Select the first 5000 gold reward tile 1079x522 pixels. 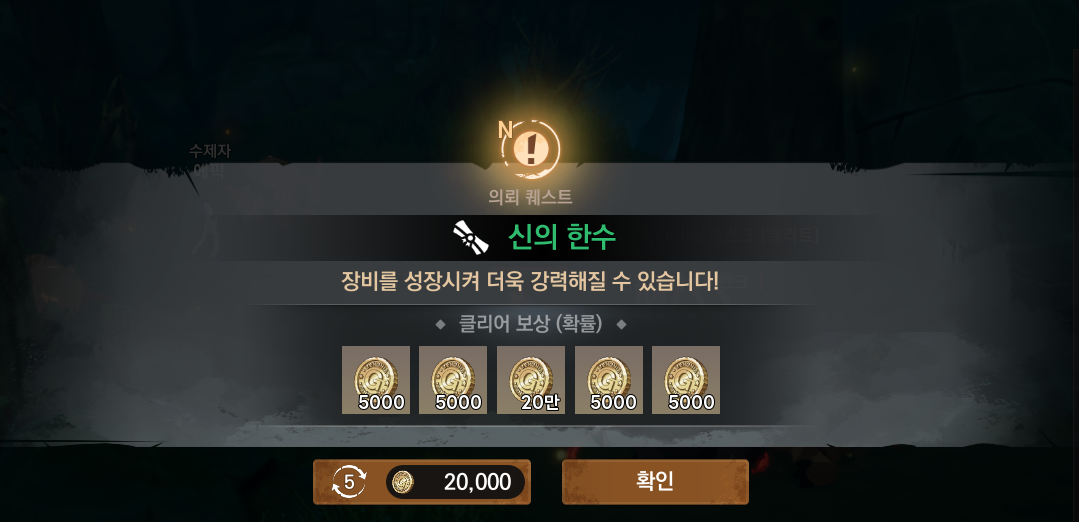376,380
